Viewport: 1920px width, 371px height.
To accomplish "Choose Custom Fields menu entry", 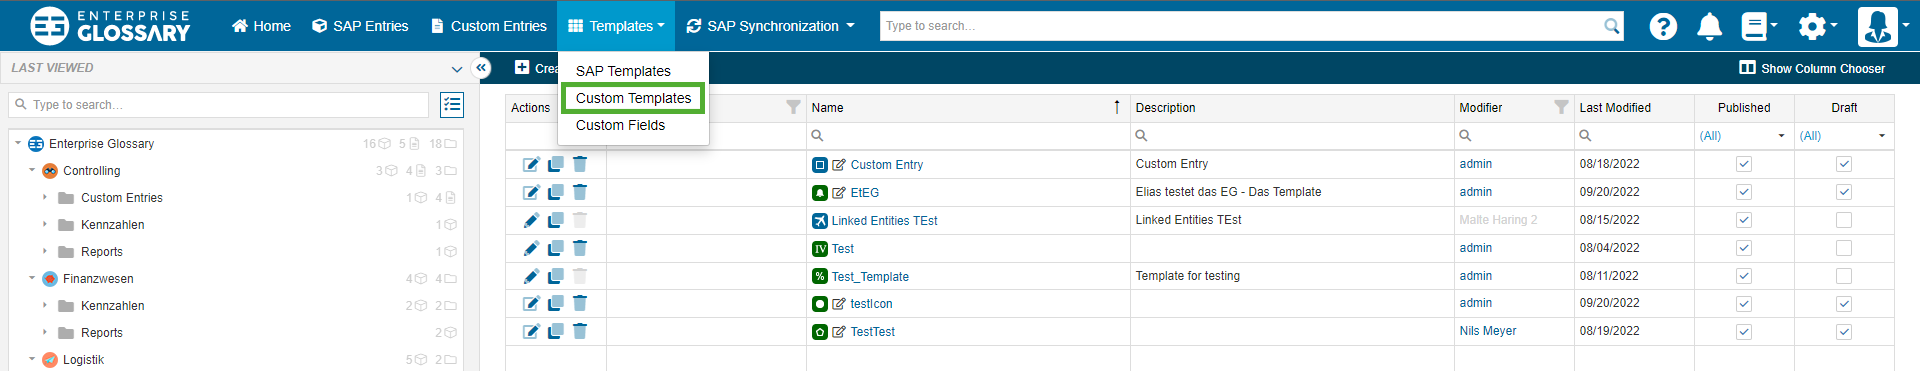I will point(620,125).
